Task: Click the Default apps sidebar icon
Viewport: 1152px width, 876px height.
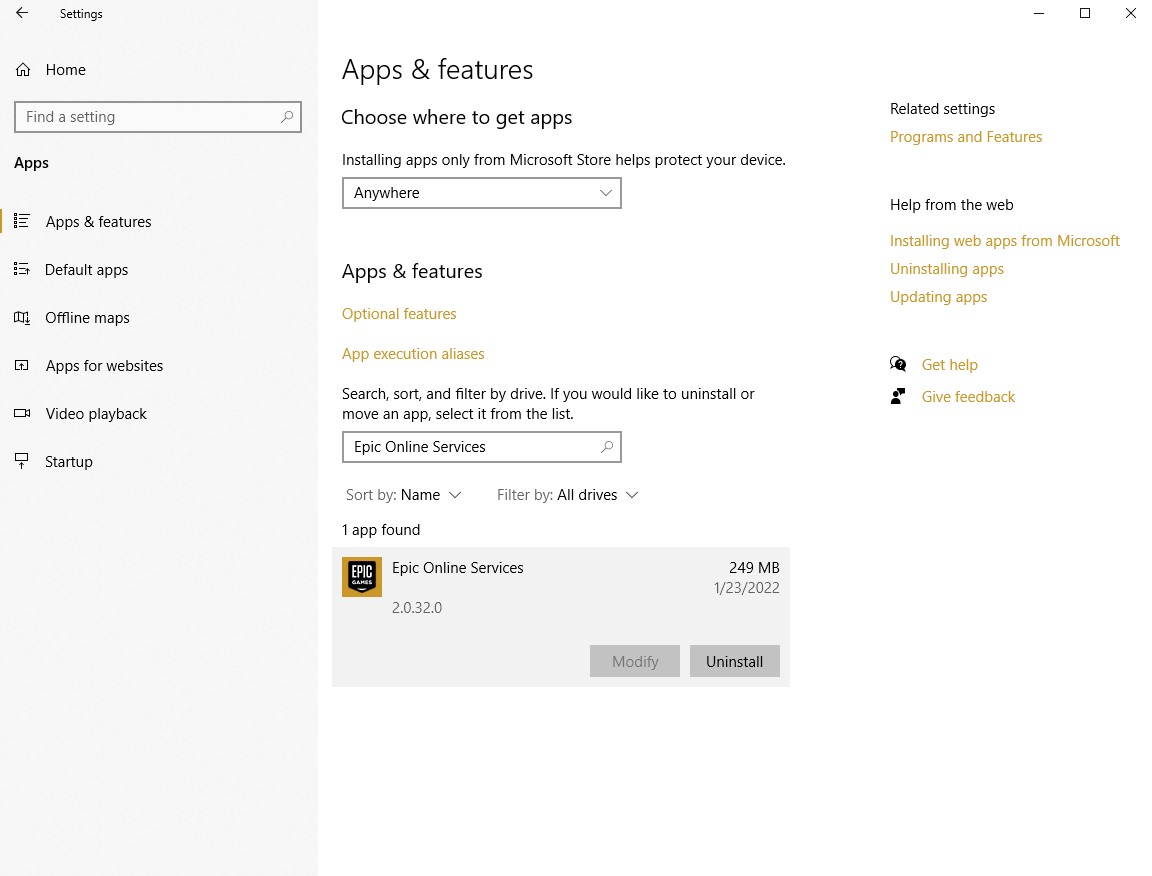Action: (22, 270)
